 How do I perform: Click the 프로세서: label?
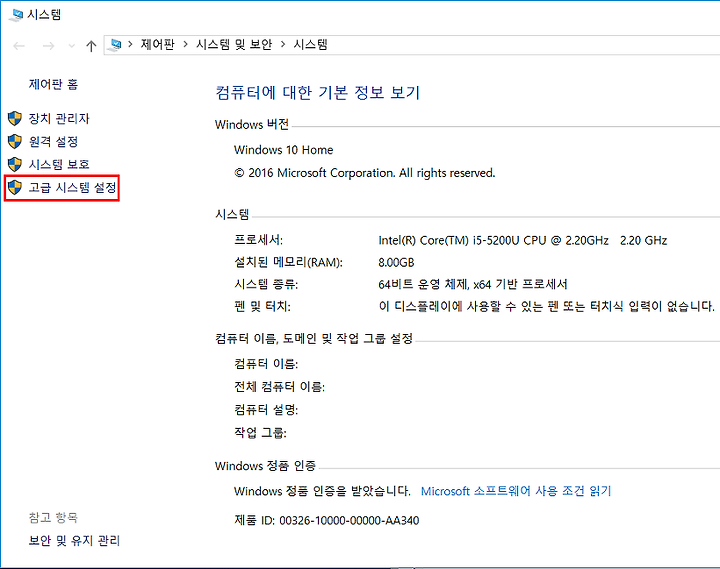point(259,240)
